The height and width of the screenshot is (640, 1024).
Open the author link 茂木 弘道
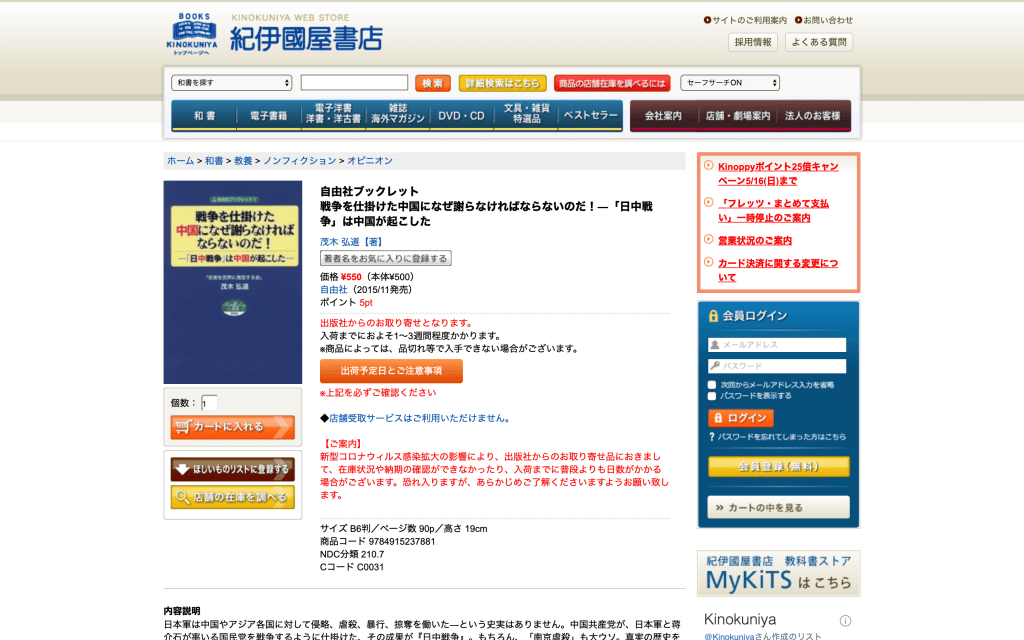[x=339, y=242]
